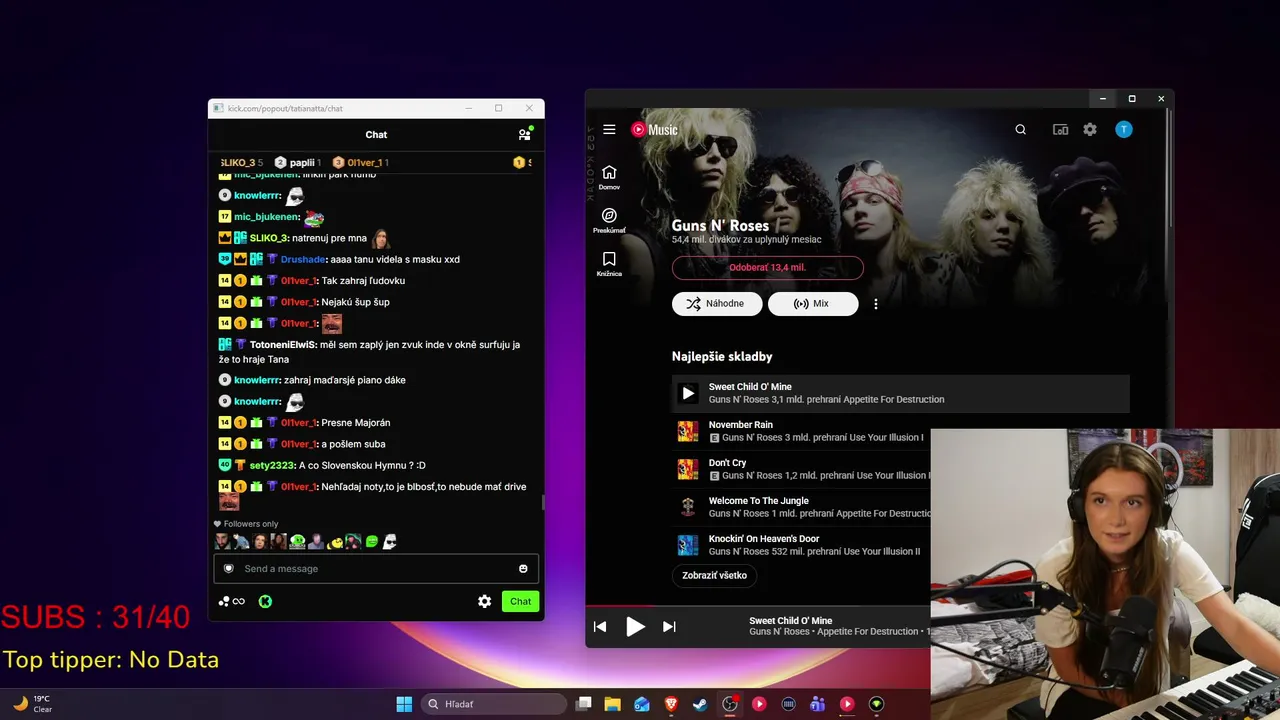Open chat settings gear icon
Screen dimensions: 1280x720
(485, 601)
